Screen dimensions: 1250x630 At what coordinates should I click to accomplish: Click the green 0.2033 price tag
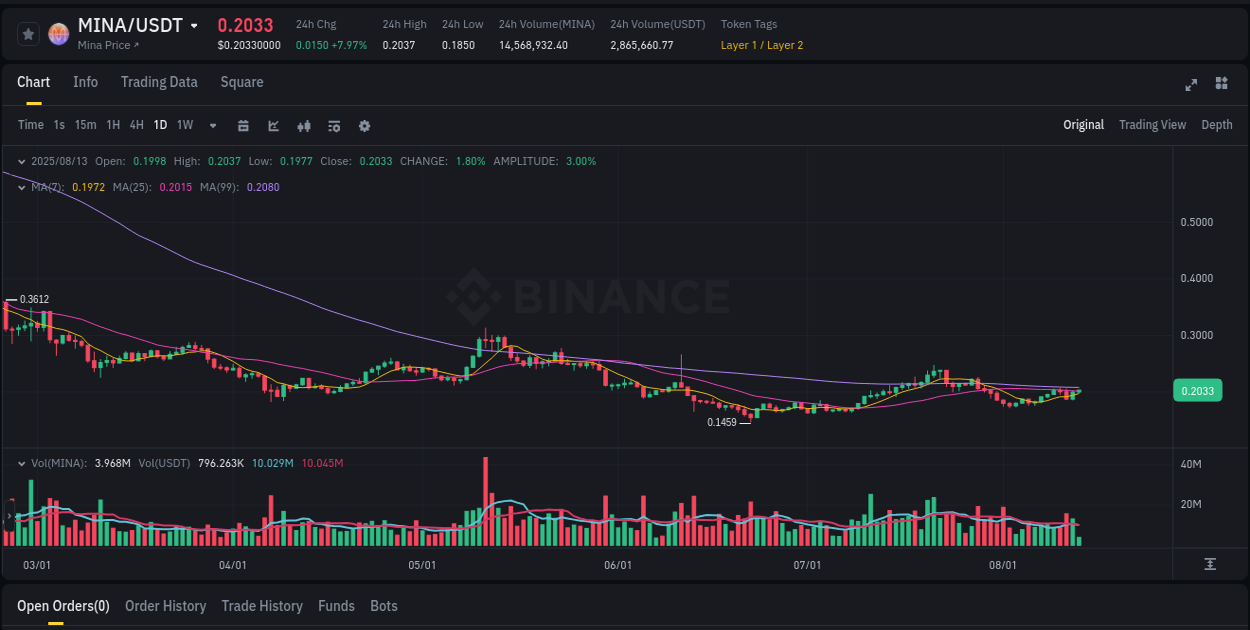[x=1197, y=390]
